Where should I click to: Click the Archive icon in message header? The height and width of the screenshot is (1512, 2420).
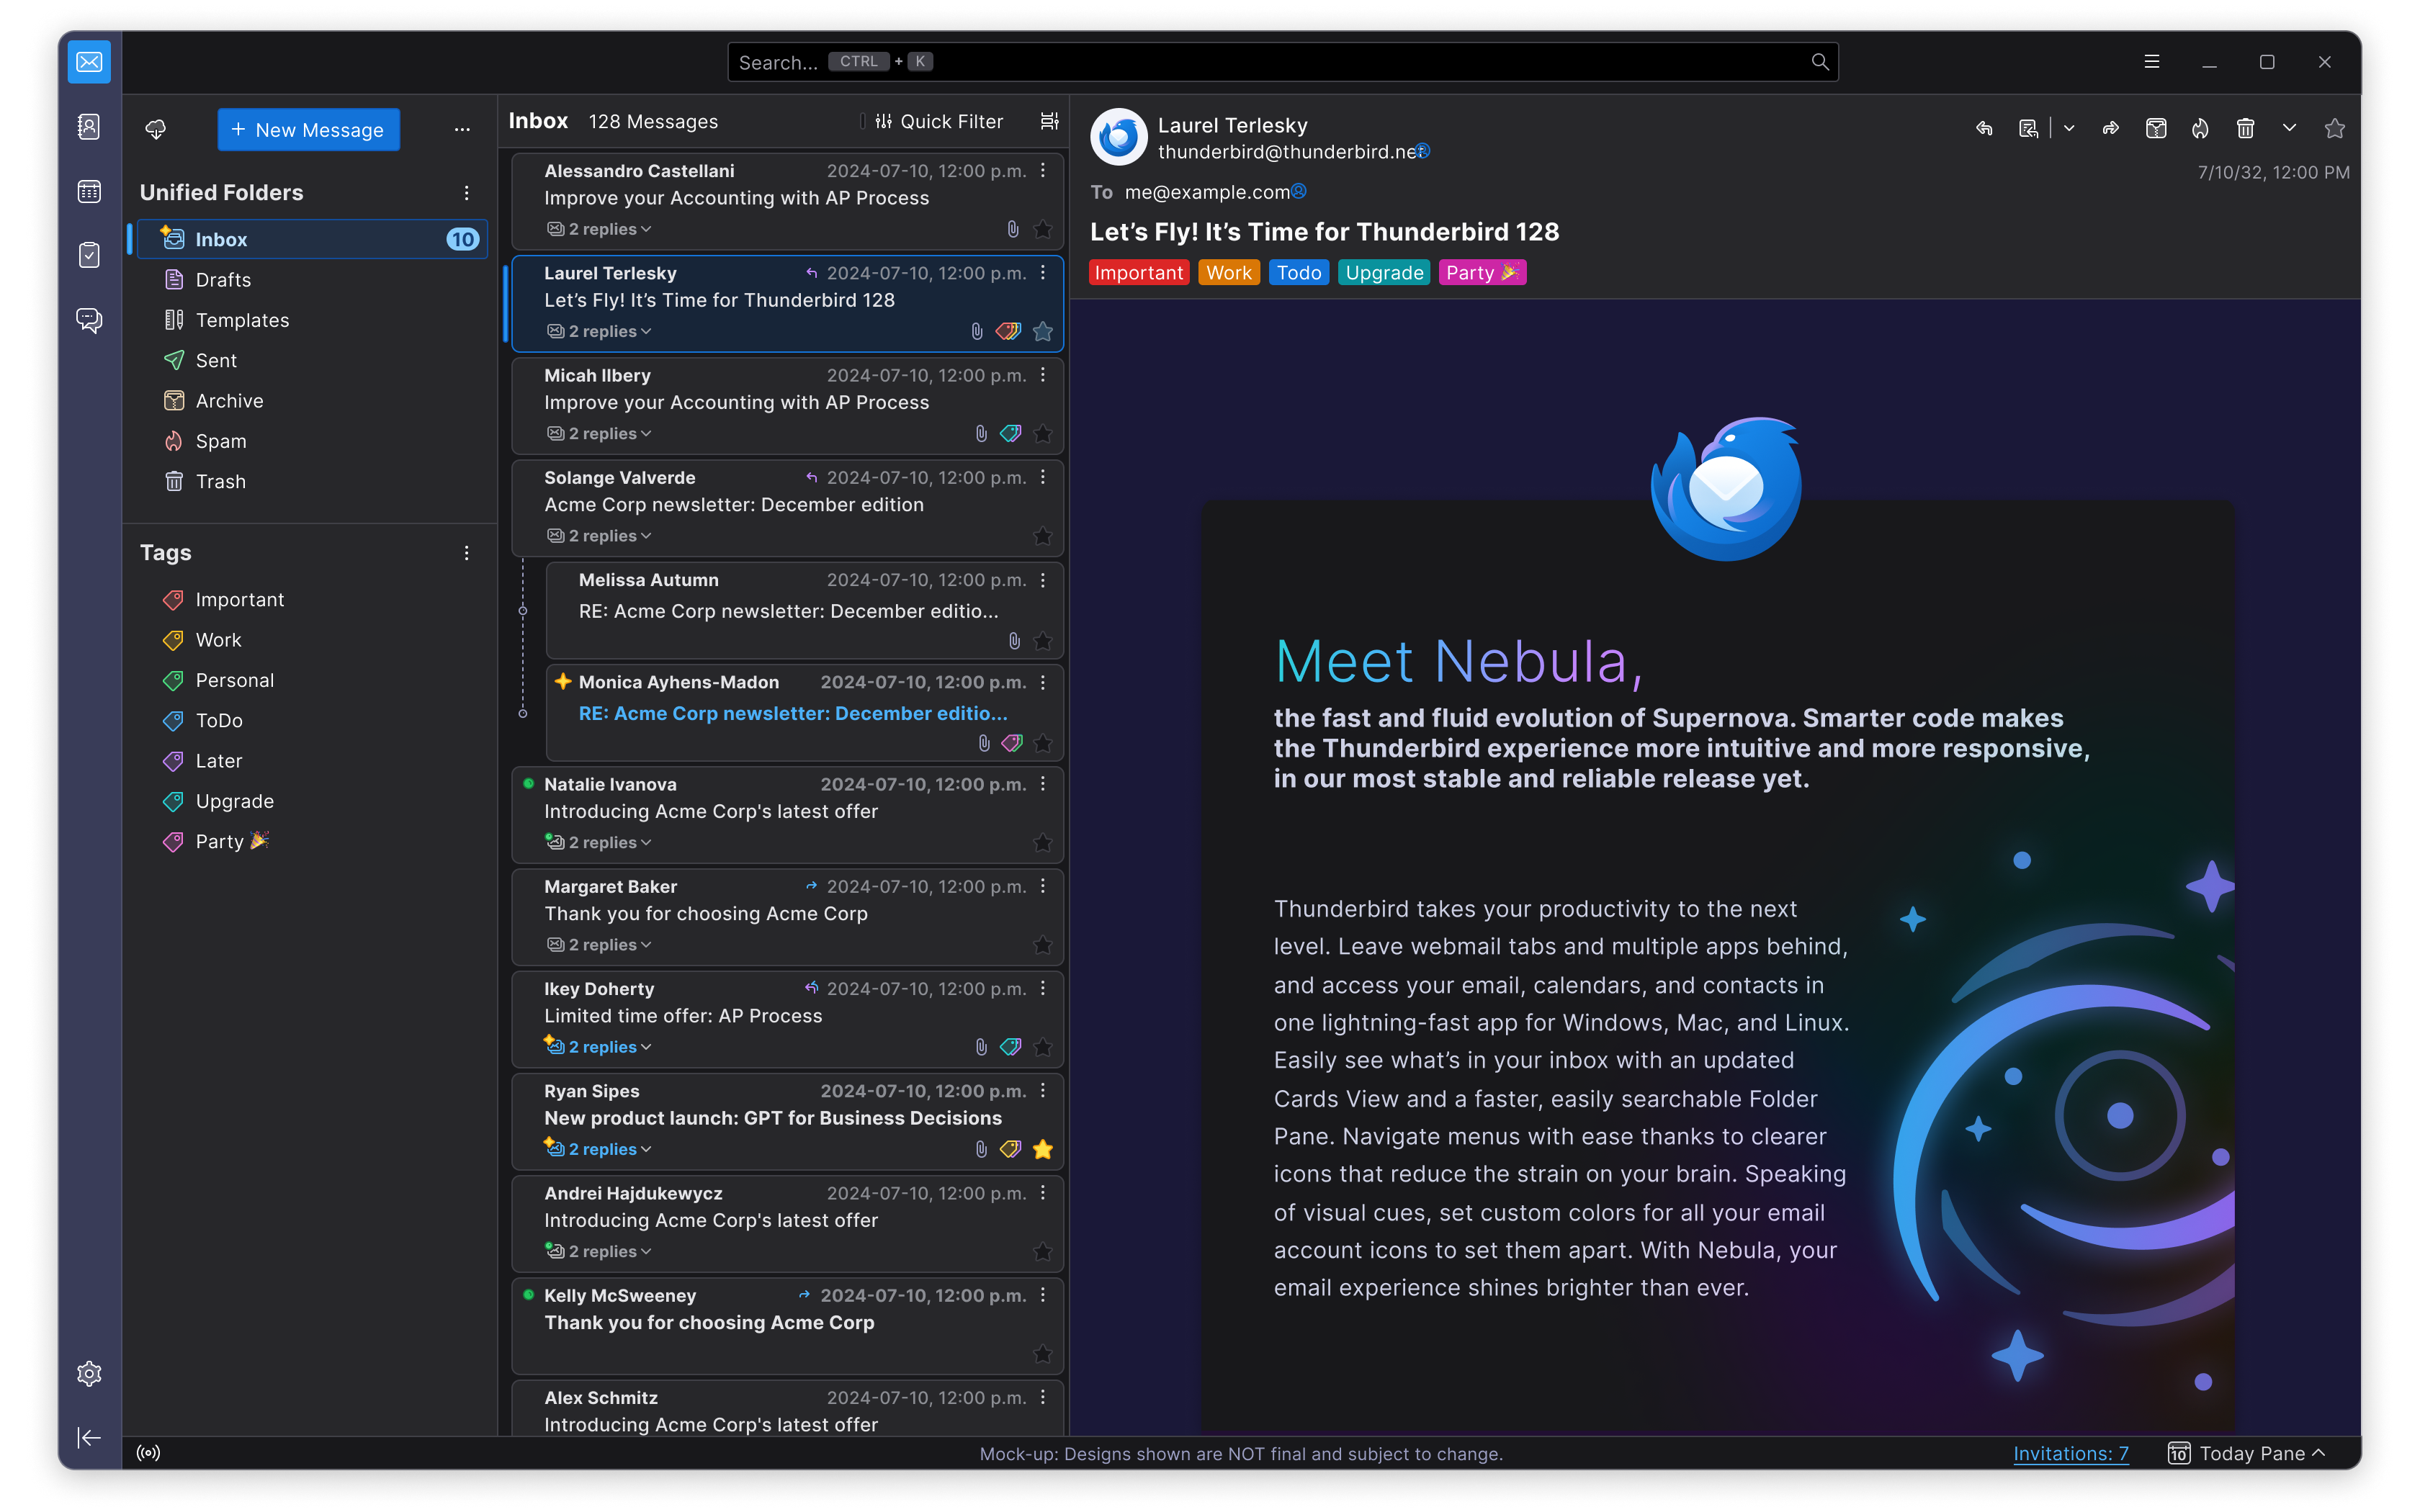click(2156, 128)
